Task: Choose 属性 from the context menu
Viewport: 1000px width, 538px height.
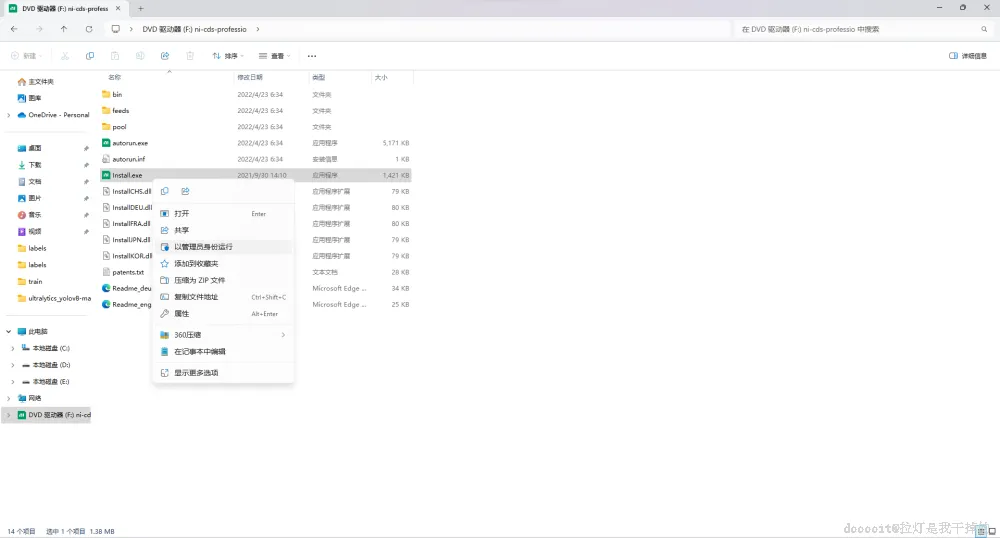Action: [x=223, y=314]
